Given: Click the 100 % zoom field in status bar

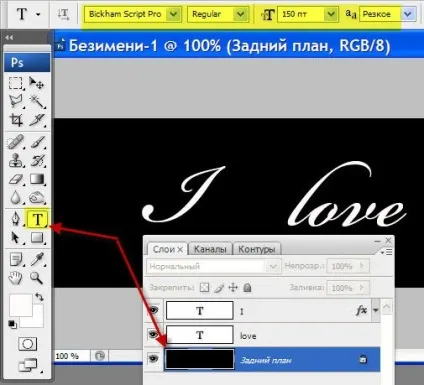Looking at the screenshot, I should click(71, 356).
